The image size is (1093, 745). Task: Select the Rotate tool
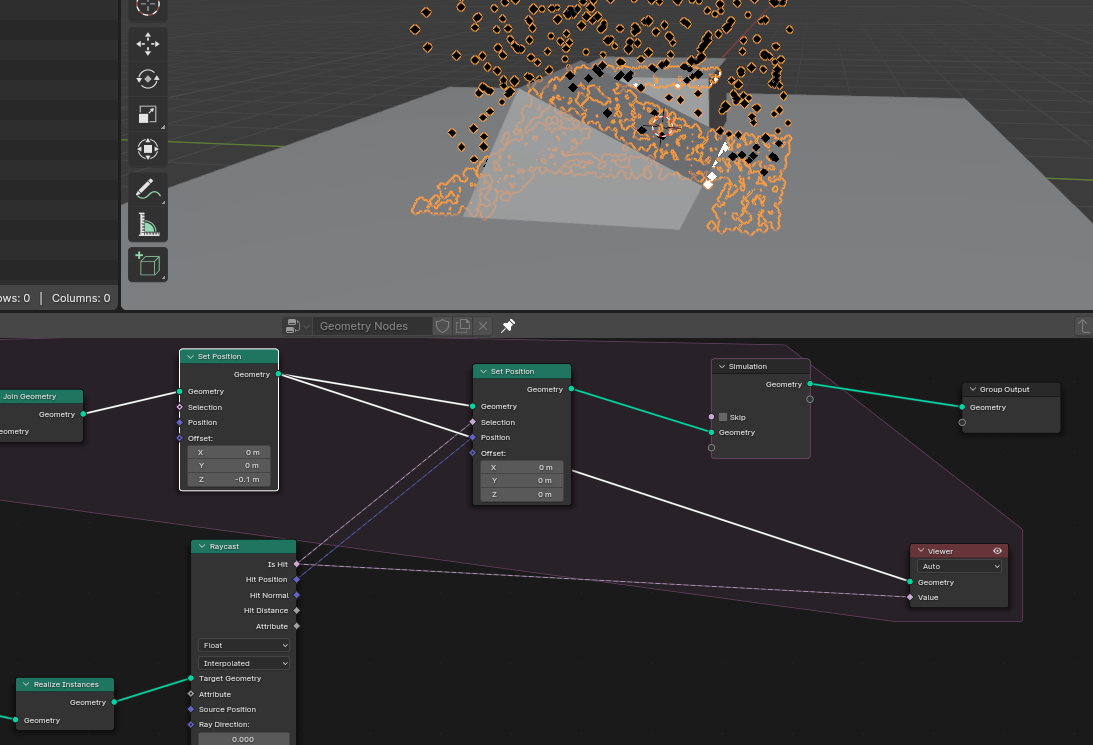coord(148,79)
